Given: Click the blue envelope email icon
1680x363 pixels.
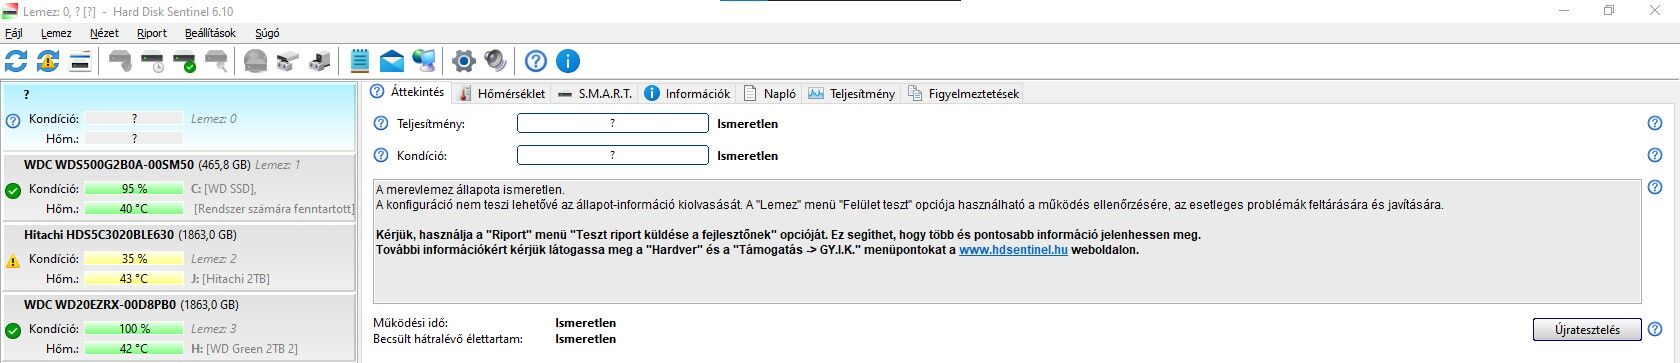Looking at the screenshot, I should tap(392, 61).
